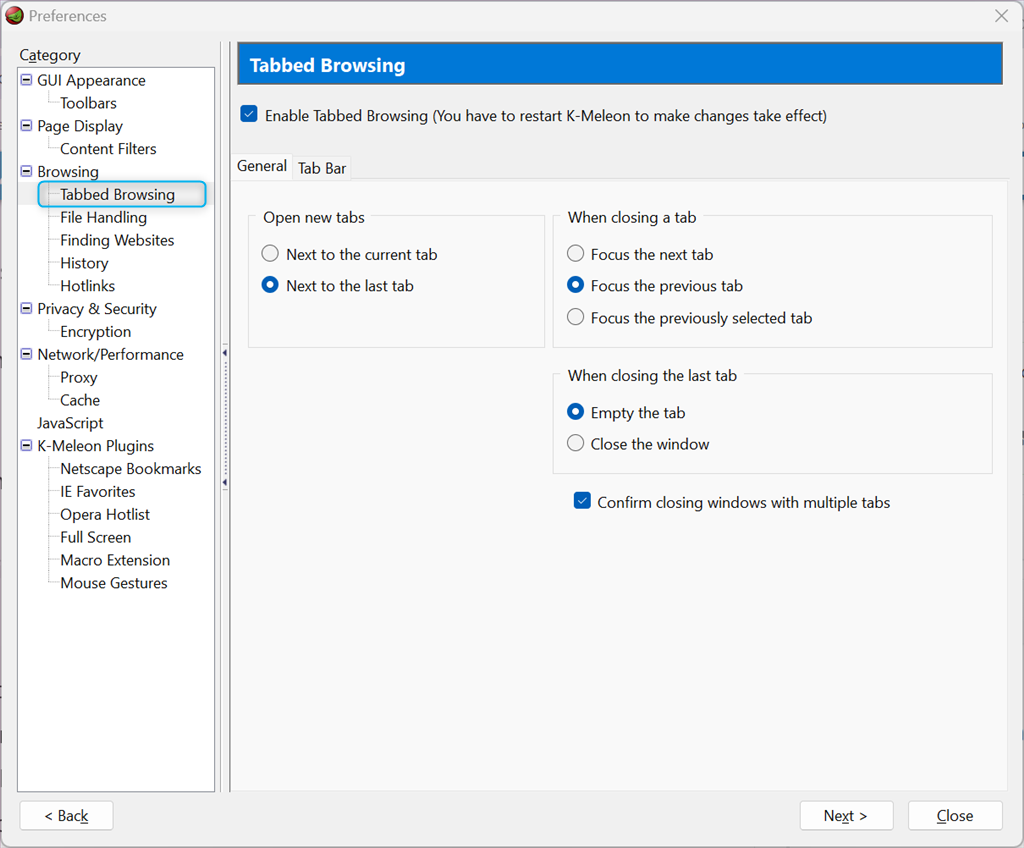
Task: Open the History preferences page
Action: (84, 263)
